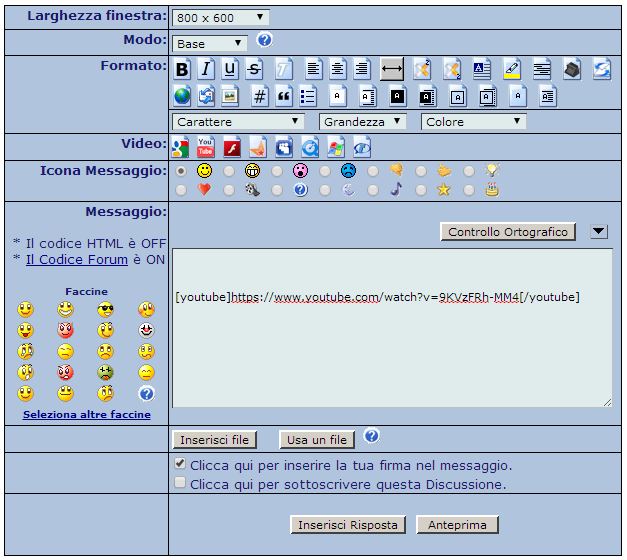Select the yellow smiley message icon
The width and height of the screenshot is (627, 560).
[x=181, y=171]
